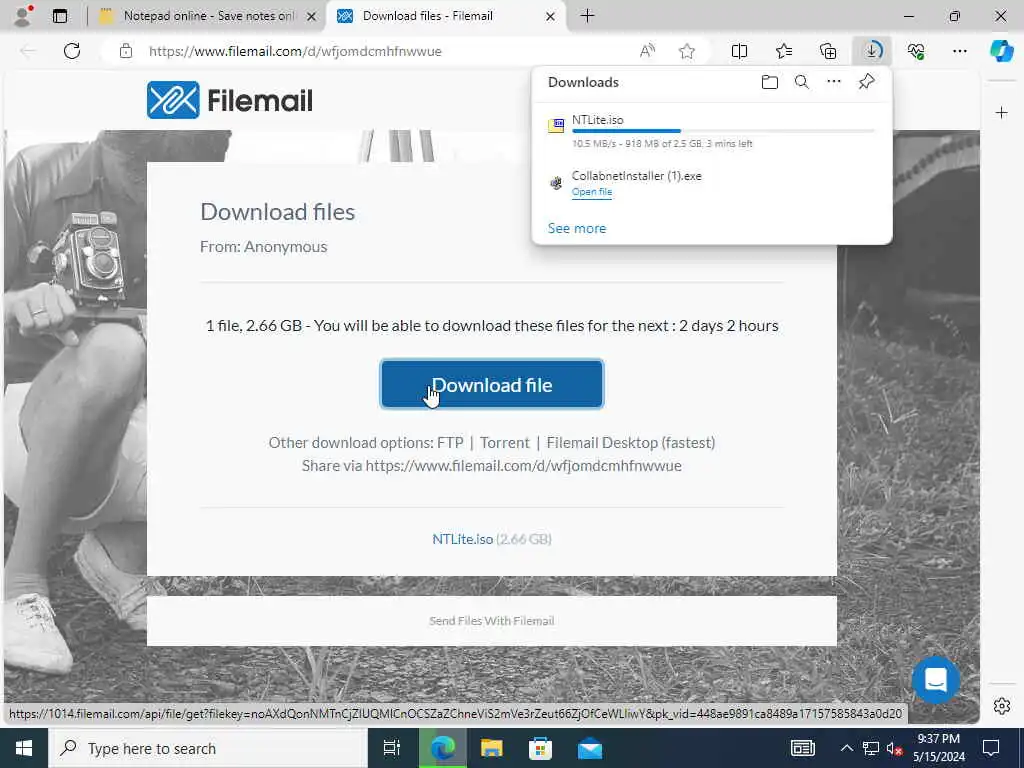Toggle the Downloads toolbar button
The height and width of the screenshot is (768, 1024).
click(872, 51)
